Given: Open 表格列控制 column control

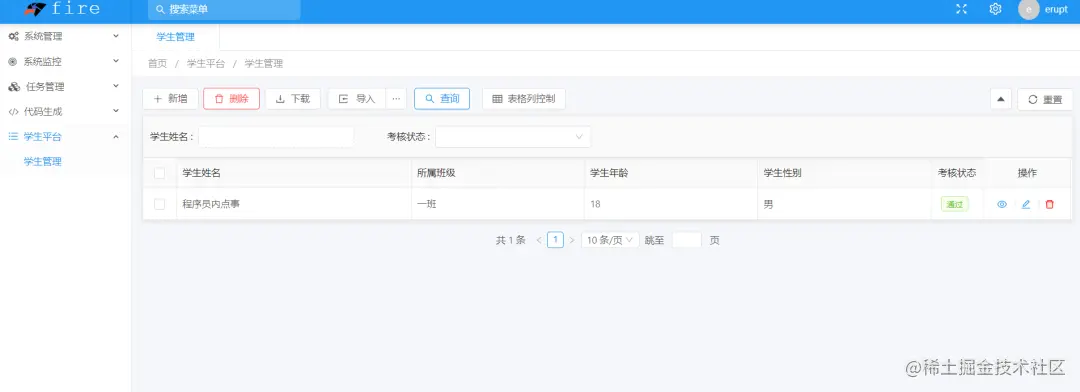Looking at the screenshot, I should pos(523,99).
